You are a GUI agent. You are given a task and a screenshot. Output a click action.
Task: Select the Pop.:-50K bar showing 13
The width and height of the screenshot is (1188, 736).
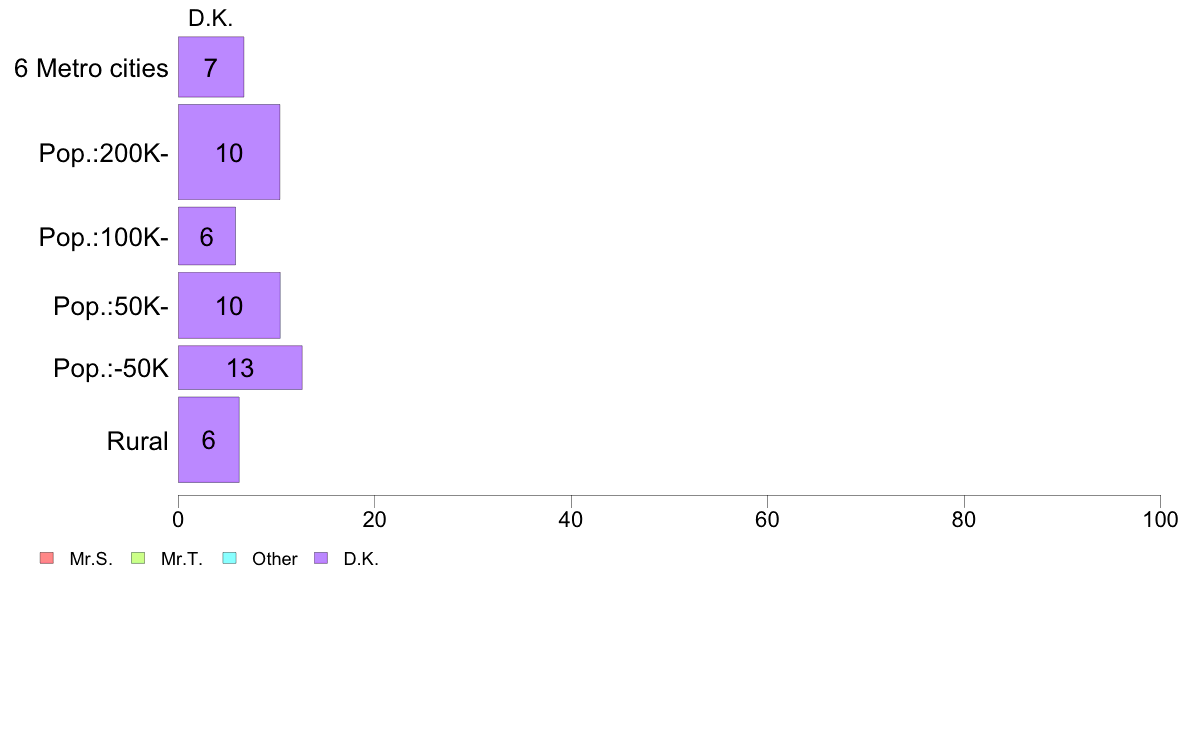coord(240,368)
